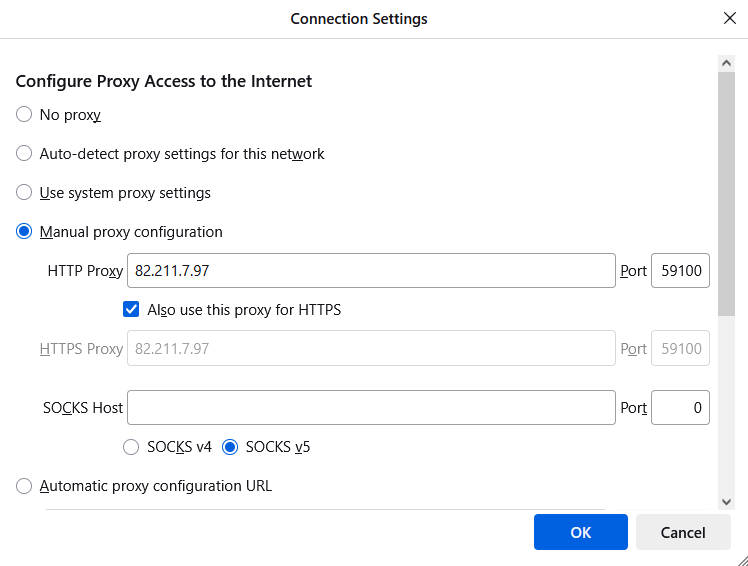Click the vertical scrollbar thumb
This screenshot has height=566, width=748.
pos(726,194)
